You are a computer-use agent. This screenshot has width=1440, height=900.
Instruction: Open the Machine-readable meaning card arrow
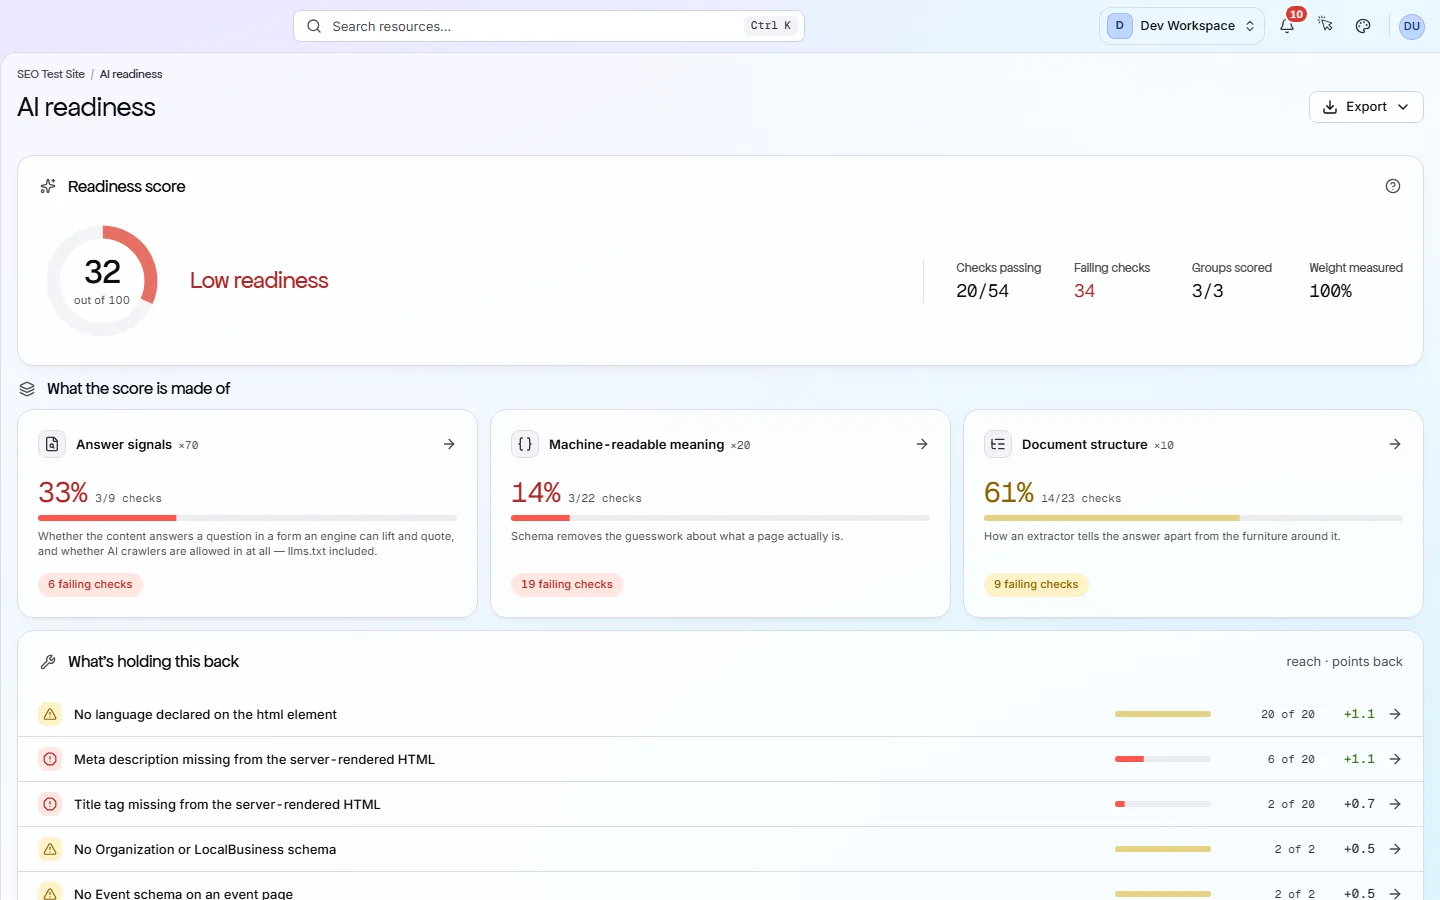point(922,444)
